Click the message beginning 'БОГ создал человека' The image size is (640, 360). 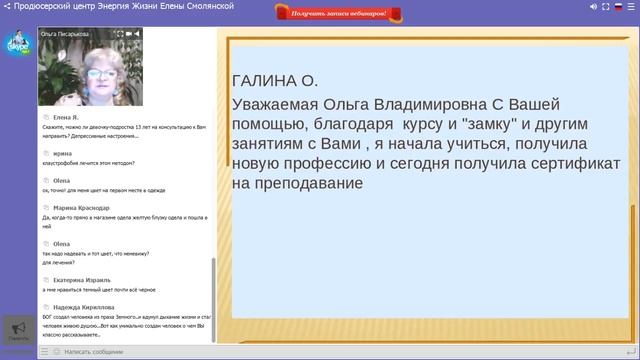click(127, 326)
